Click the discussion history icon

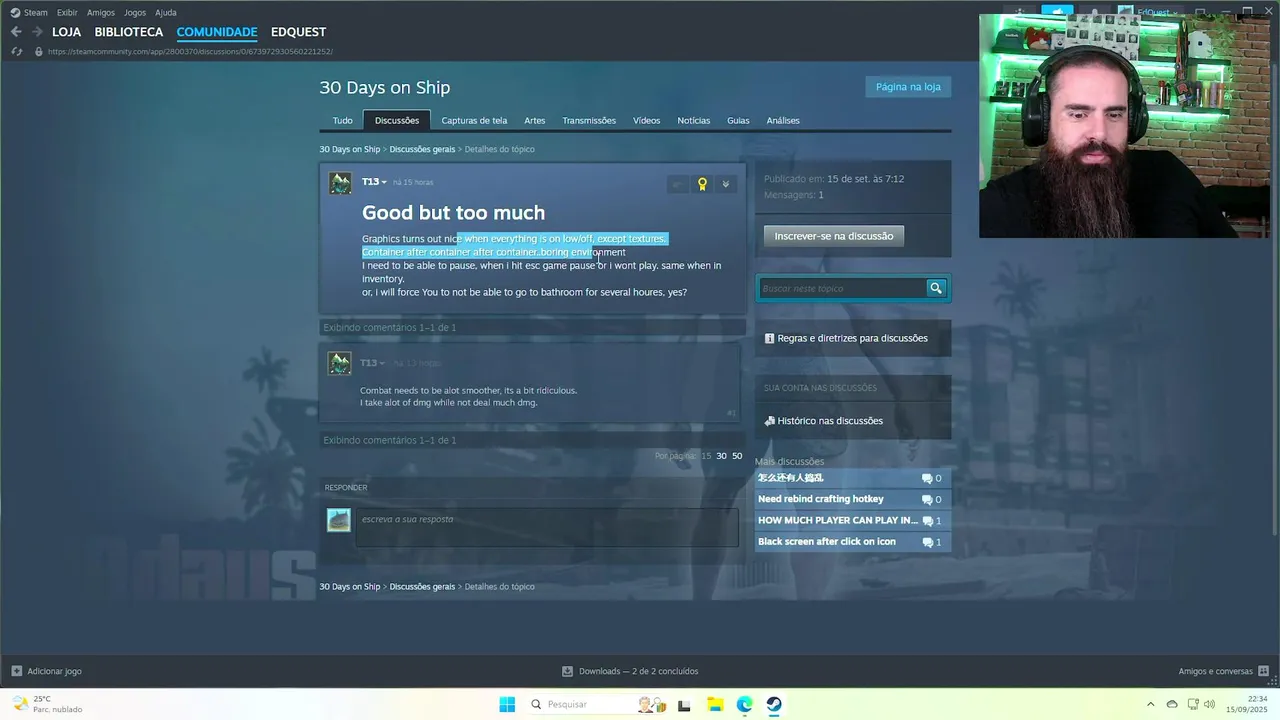point(769,421)
